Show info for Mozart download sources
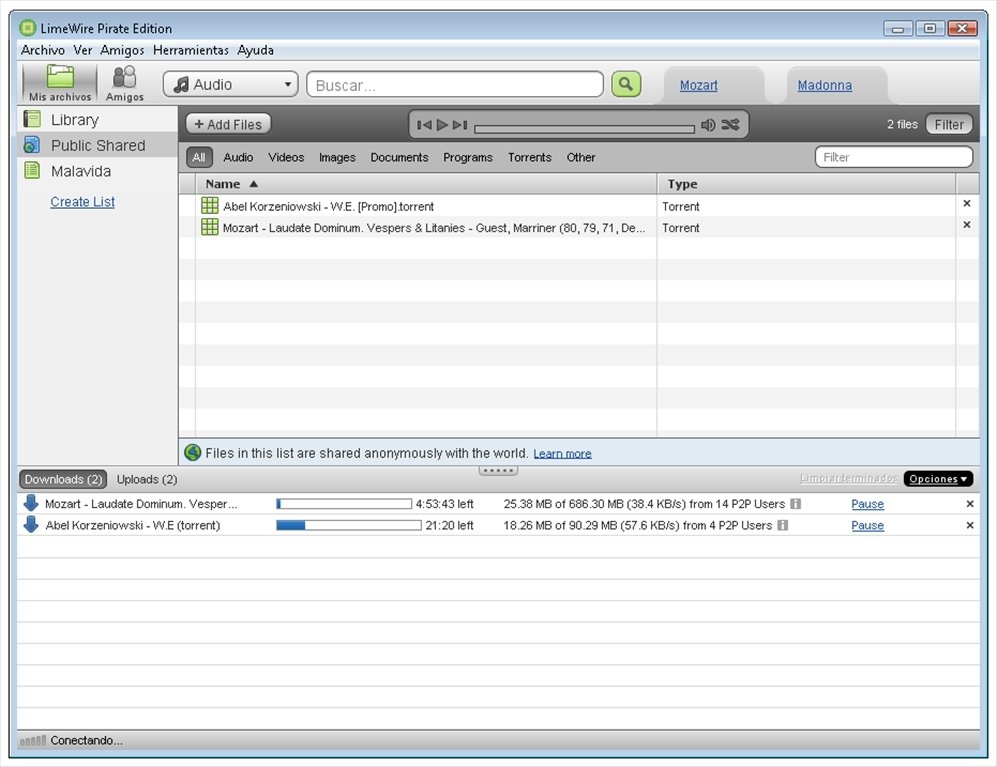The width and height of the screenshot is (997, 767). [795, 504]
